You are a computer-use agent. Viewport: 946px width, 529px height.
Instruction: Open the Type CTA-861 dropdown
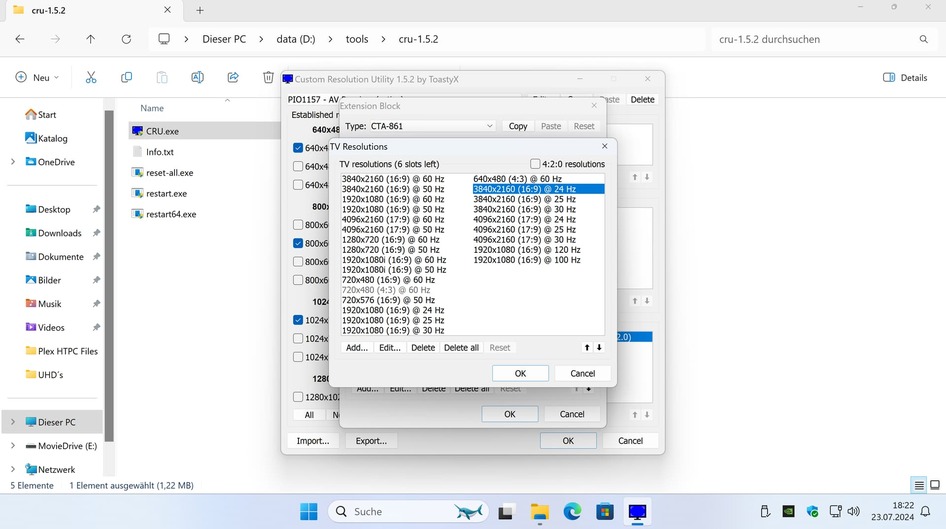click(432, 126)
